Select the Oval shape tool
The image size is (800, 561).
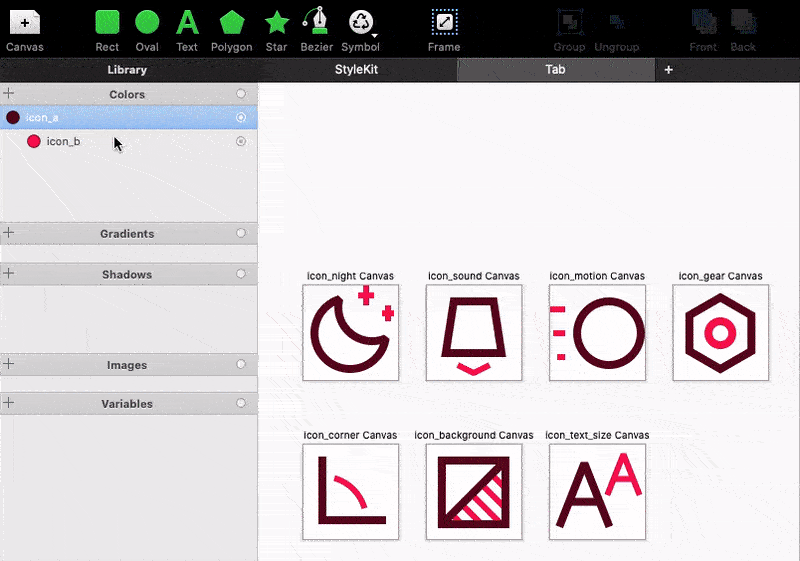pyautogui.click(x=147, y=22)
